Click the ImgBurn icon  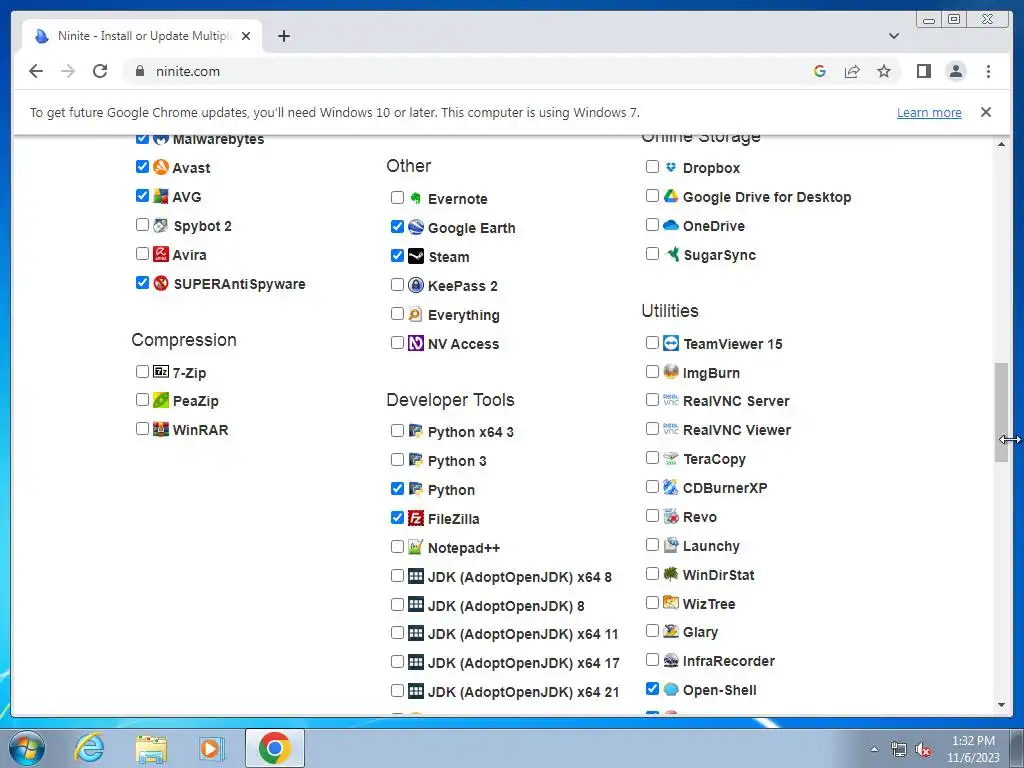click(671, 372)
